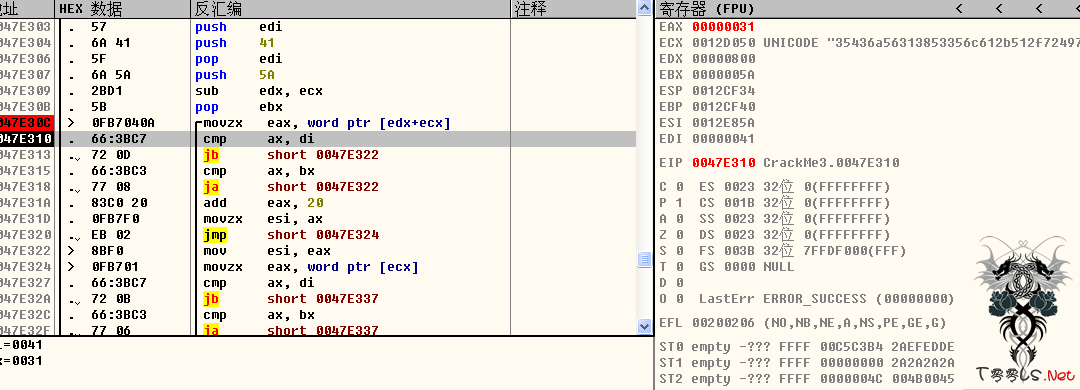This screenshot has height=390, width=1080.
Task: Click the red breakpoint address 047E30C
Action: (26, 123)
